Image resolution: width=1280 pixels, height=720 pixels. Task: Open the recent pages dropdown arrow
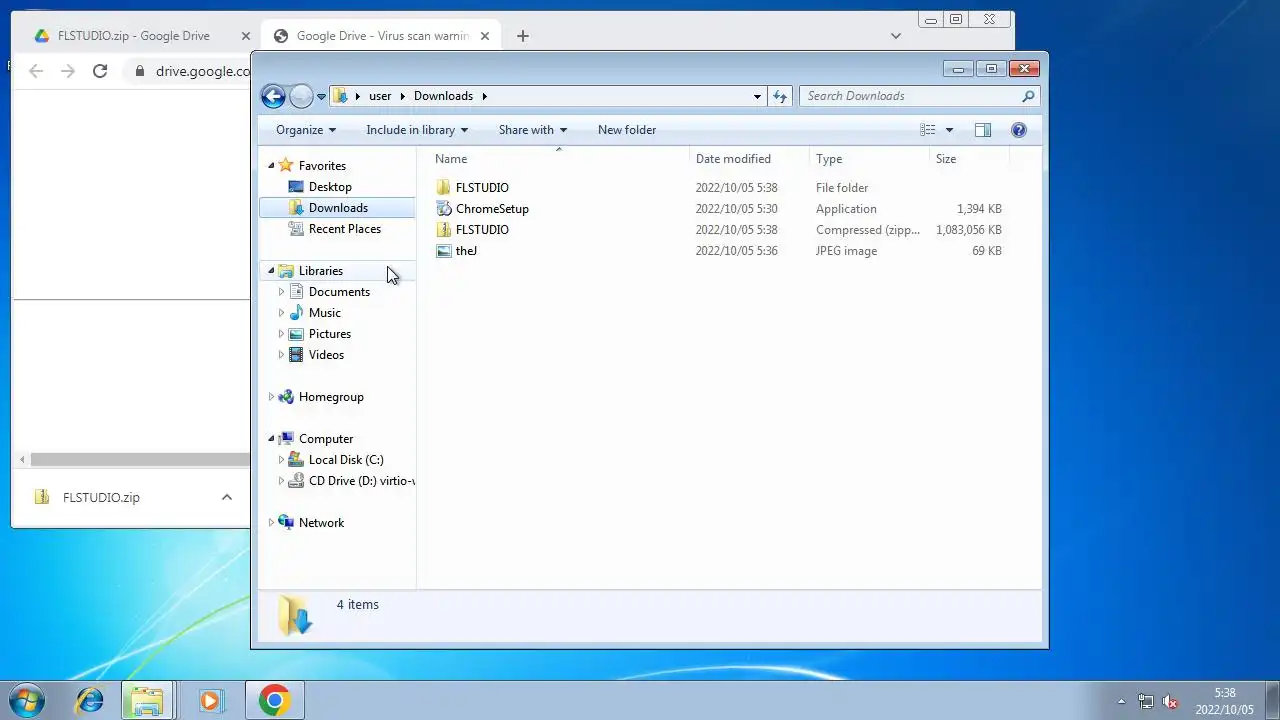point(321,97)
